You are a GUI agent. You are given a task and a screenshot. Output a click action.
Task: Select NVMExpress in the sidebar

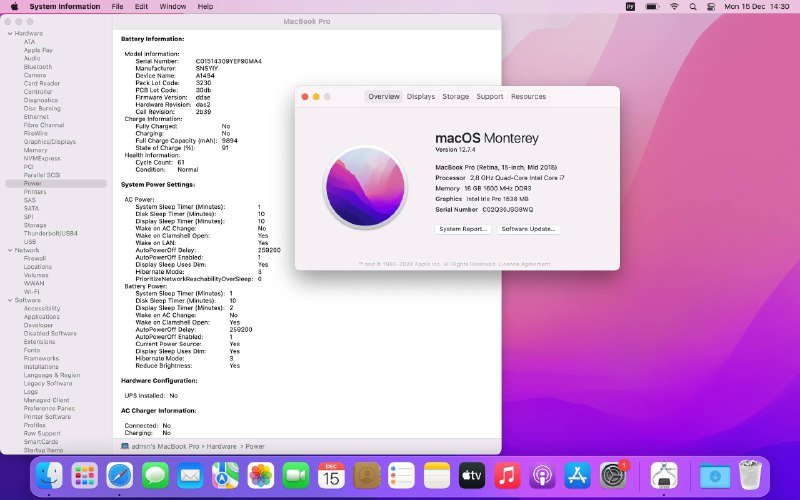pyautogui.click(x=42, y=159)
